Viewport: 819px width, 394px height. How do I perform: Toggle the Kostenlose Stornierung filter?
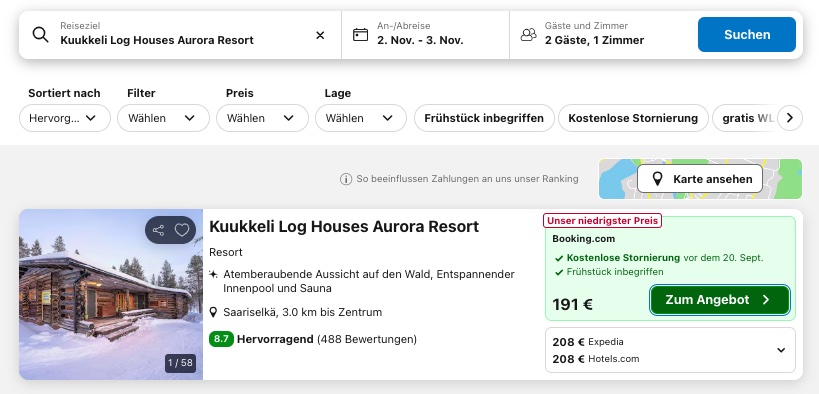click(633, 118)
